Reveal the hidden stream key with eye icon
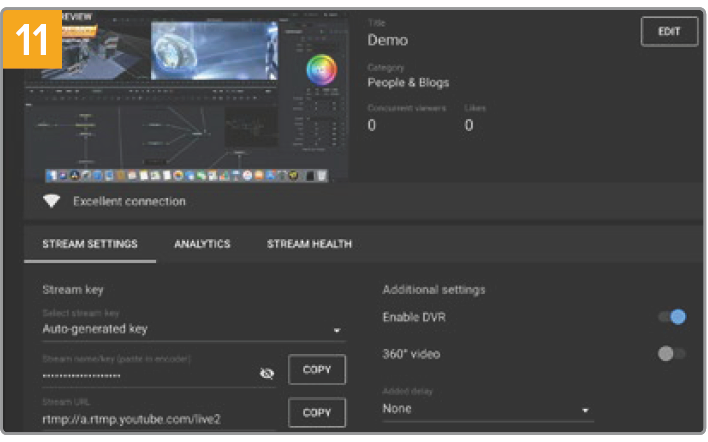This screenshot has width=708, height=442. pos(266,373)
